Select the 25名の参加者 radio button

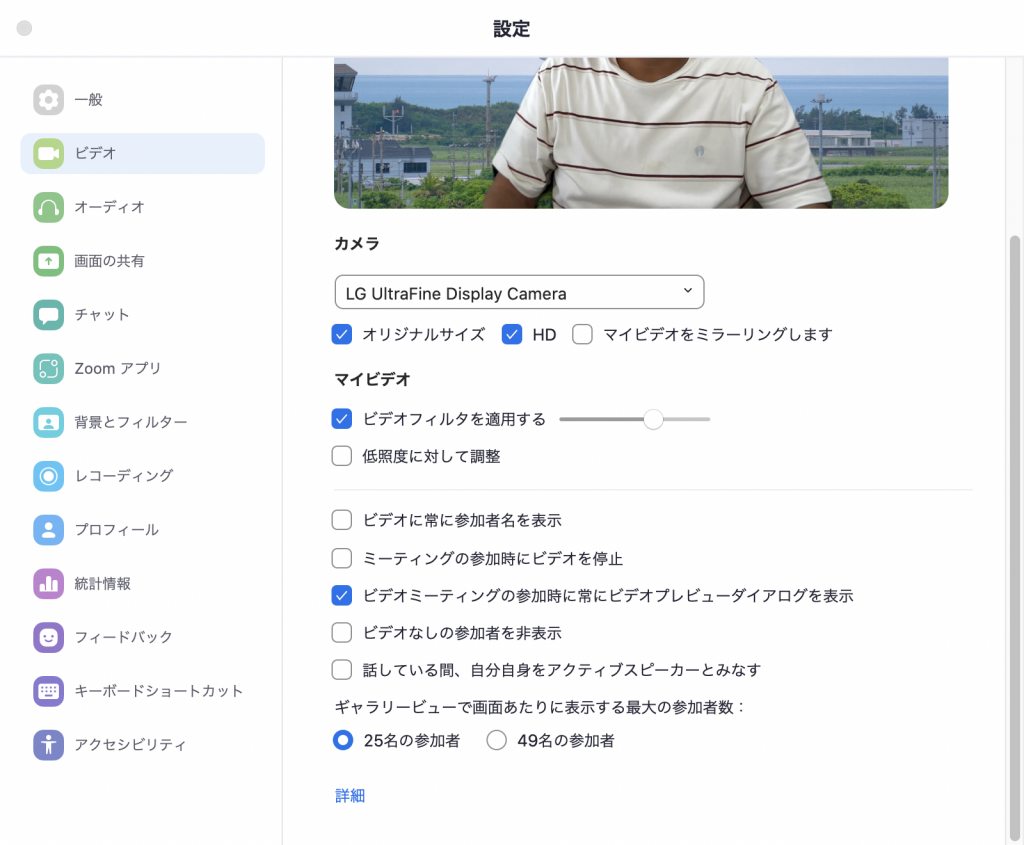click(x=343, y=741)
